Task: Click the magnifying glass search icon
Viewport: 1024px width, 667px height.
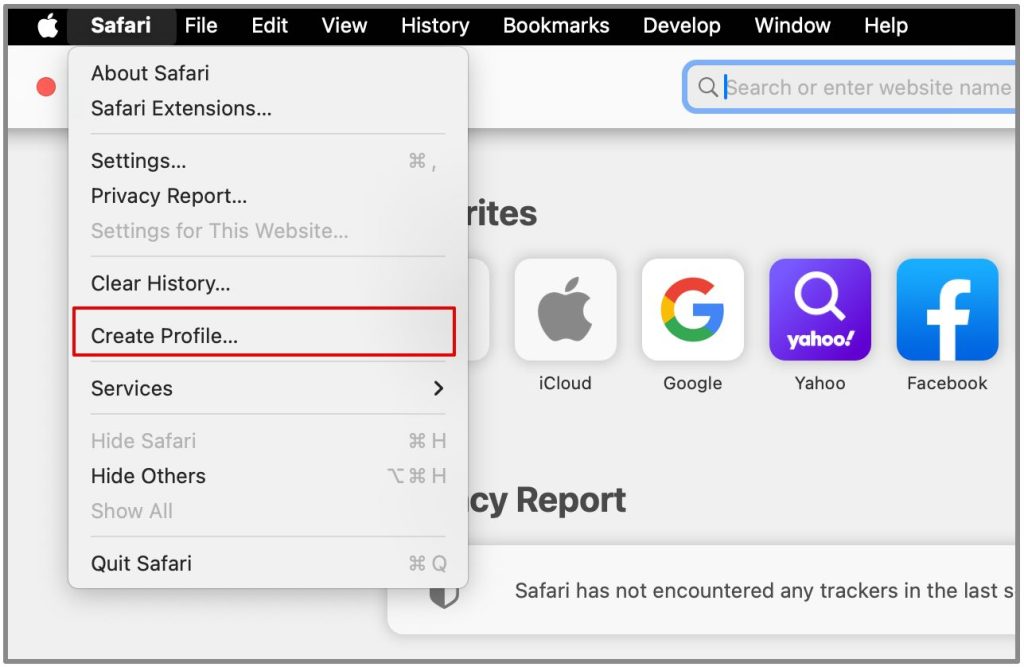Action: (x=708, y=88)
